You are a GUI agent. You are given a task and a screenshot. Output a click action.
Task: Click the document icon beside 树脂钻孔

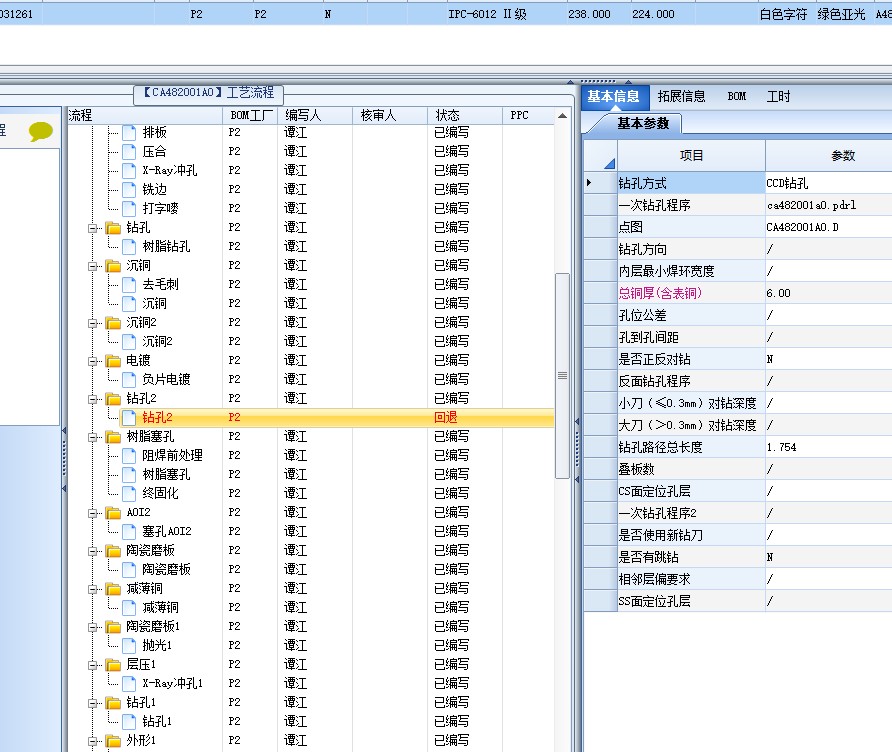(x=129, y=246)
